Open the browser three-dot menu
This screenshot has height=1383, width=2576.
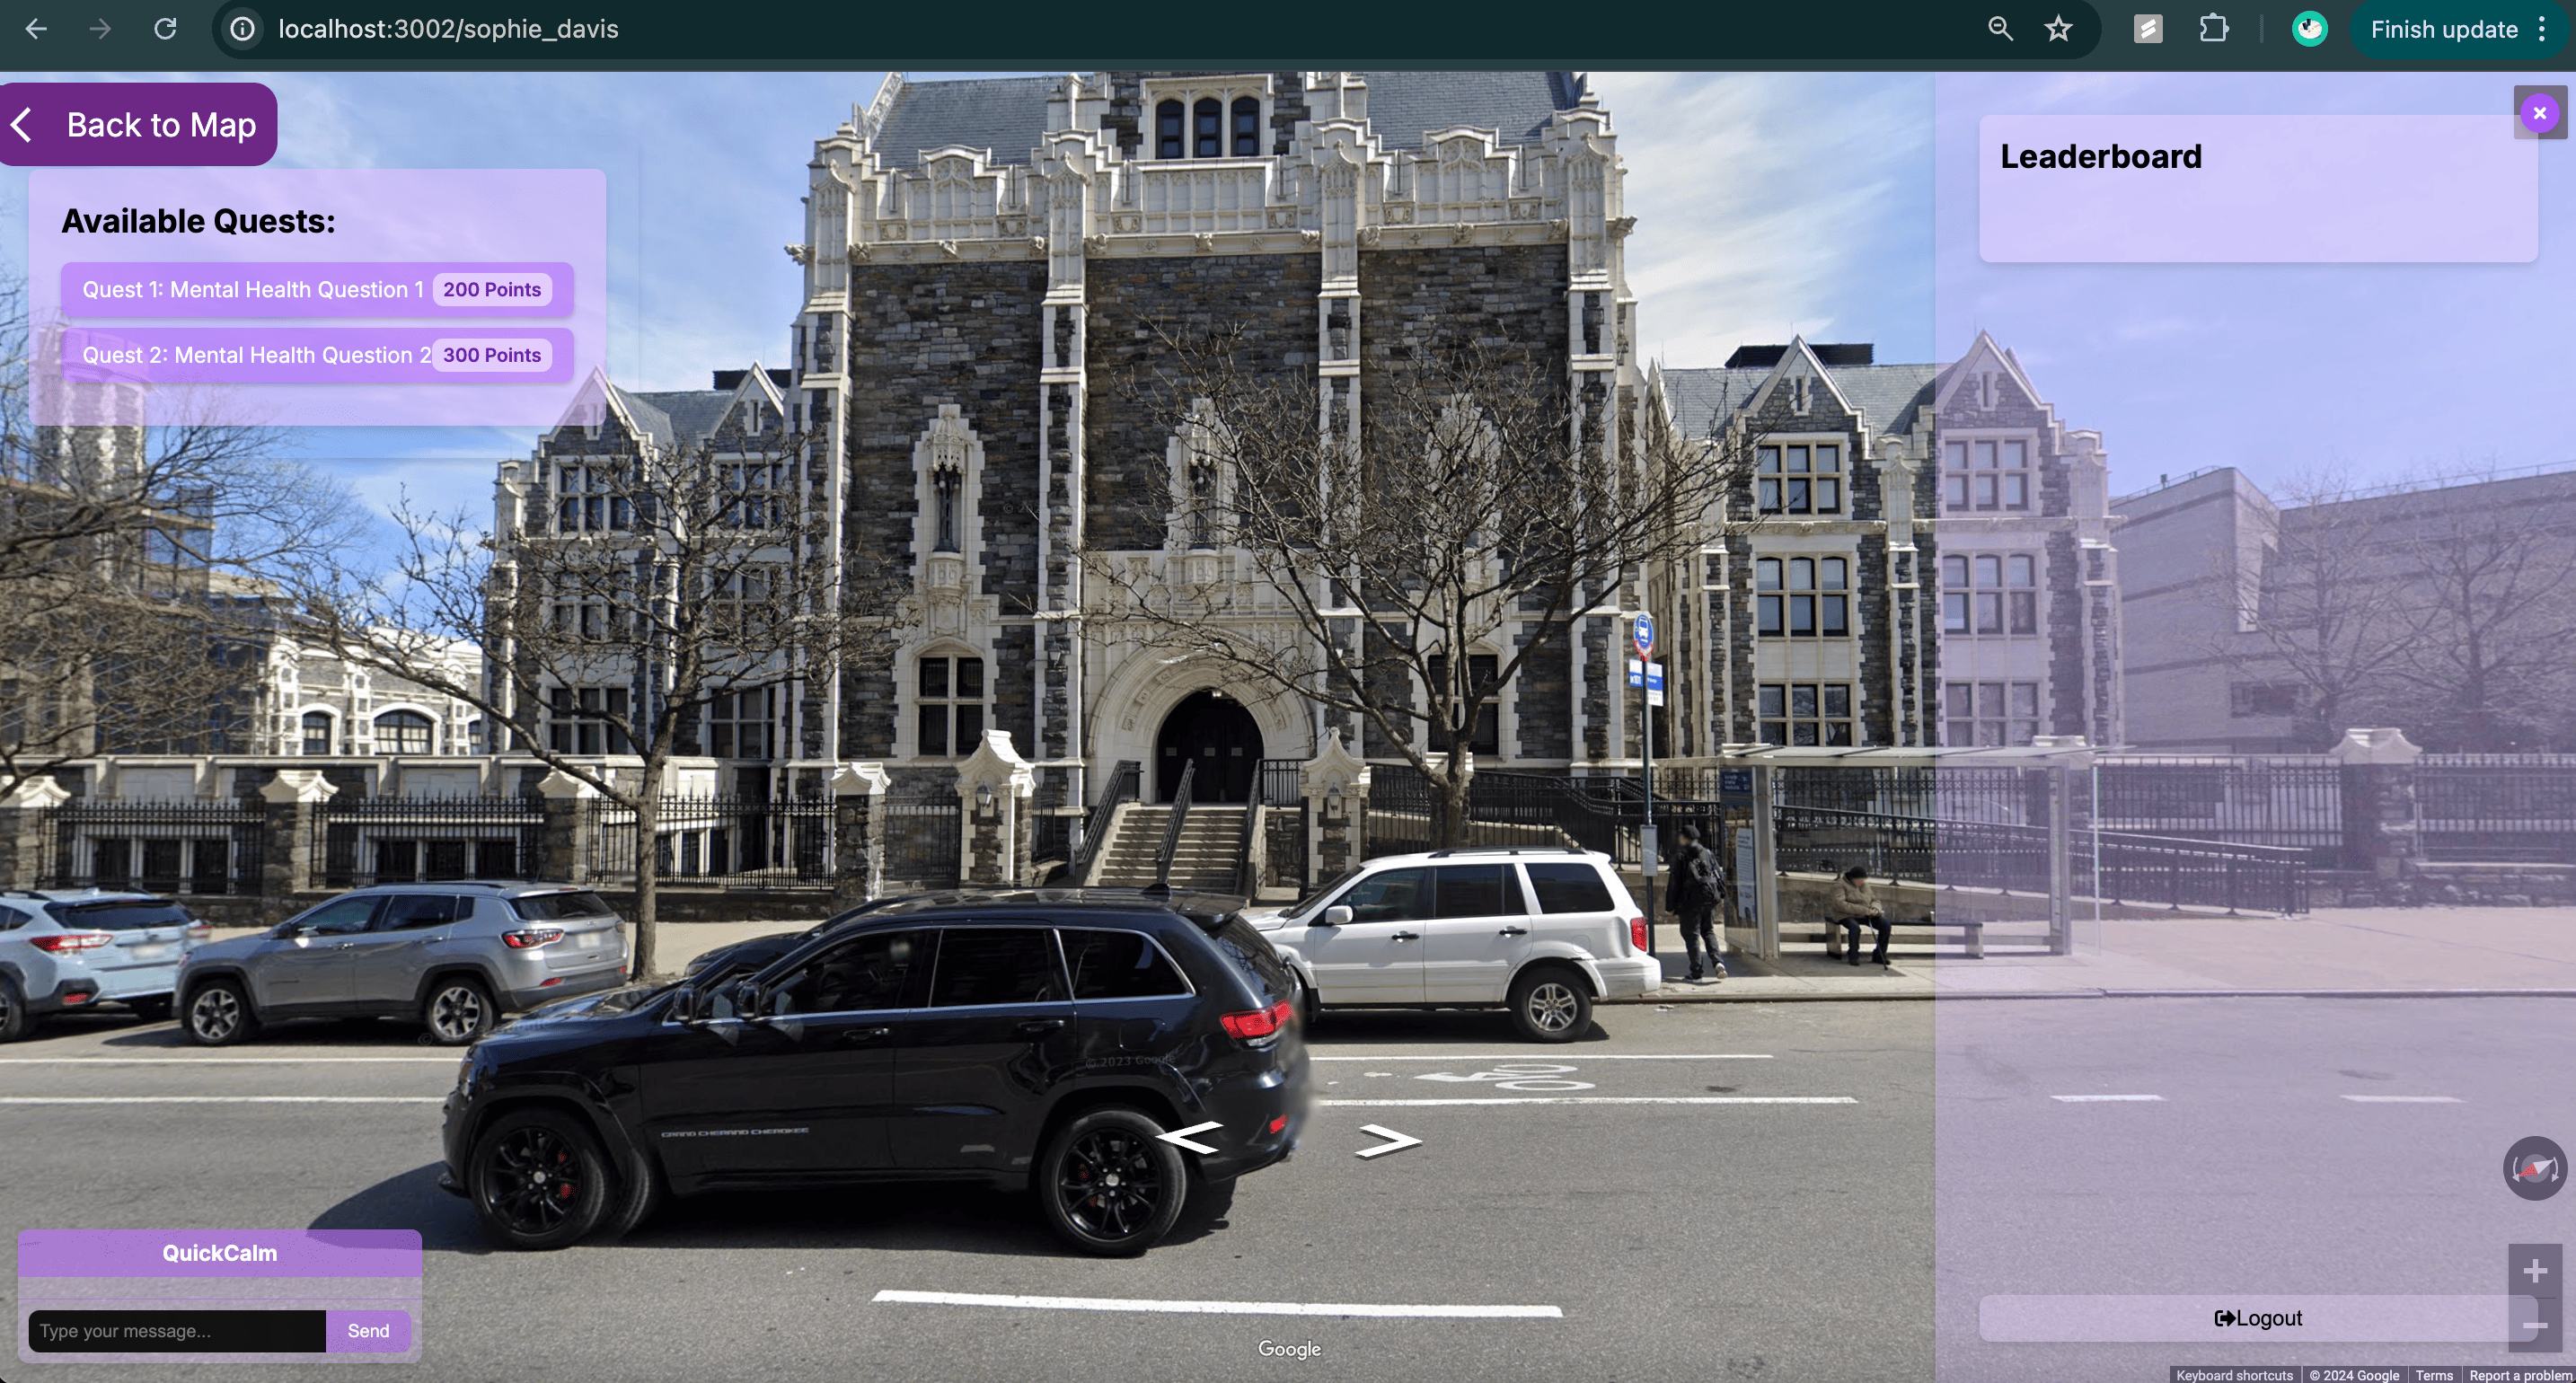2542,29
